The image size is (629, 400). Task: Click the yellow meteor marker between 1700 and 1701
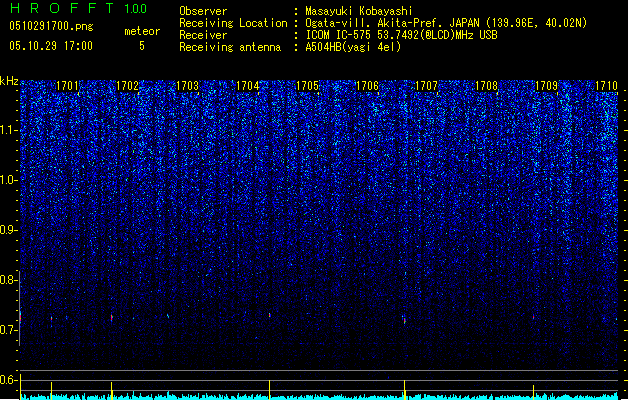[51, 391]
